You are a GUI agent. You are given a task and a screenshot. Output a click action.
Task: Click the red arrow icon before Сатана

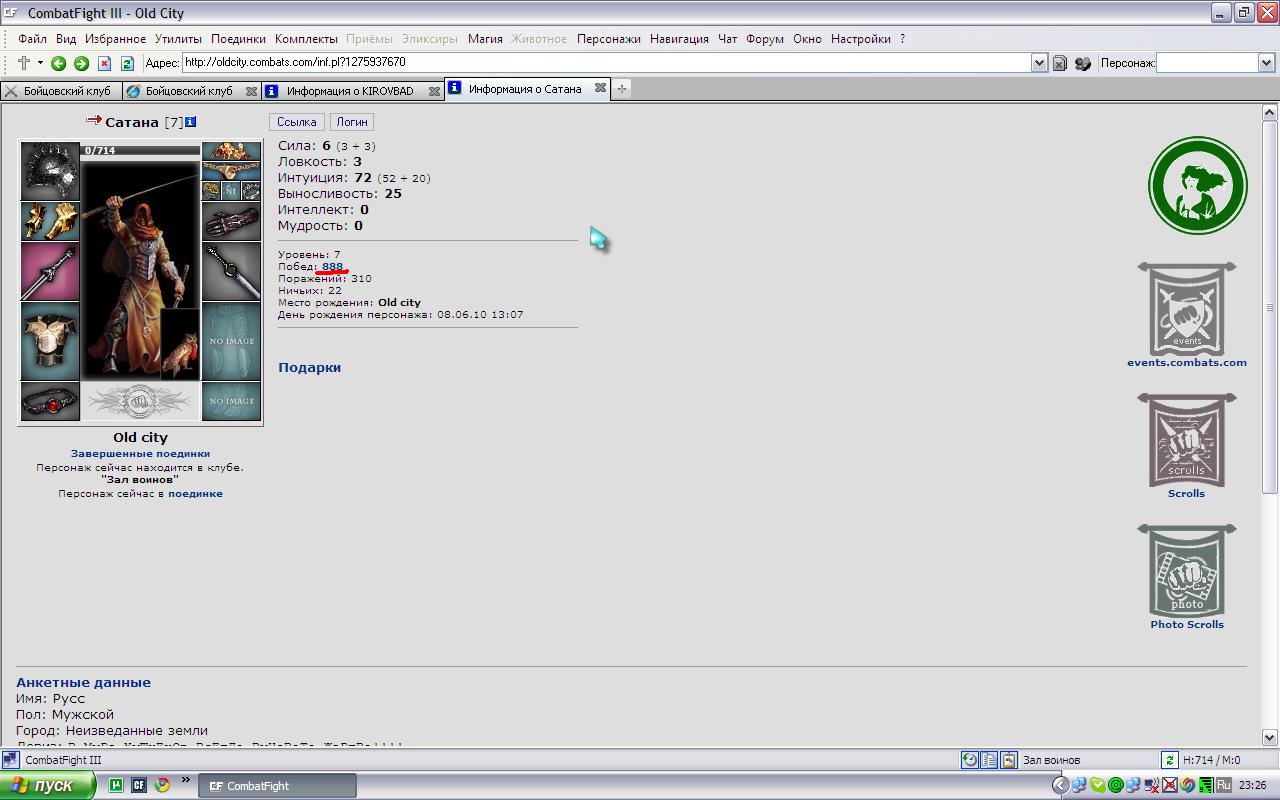(94, 120)
